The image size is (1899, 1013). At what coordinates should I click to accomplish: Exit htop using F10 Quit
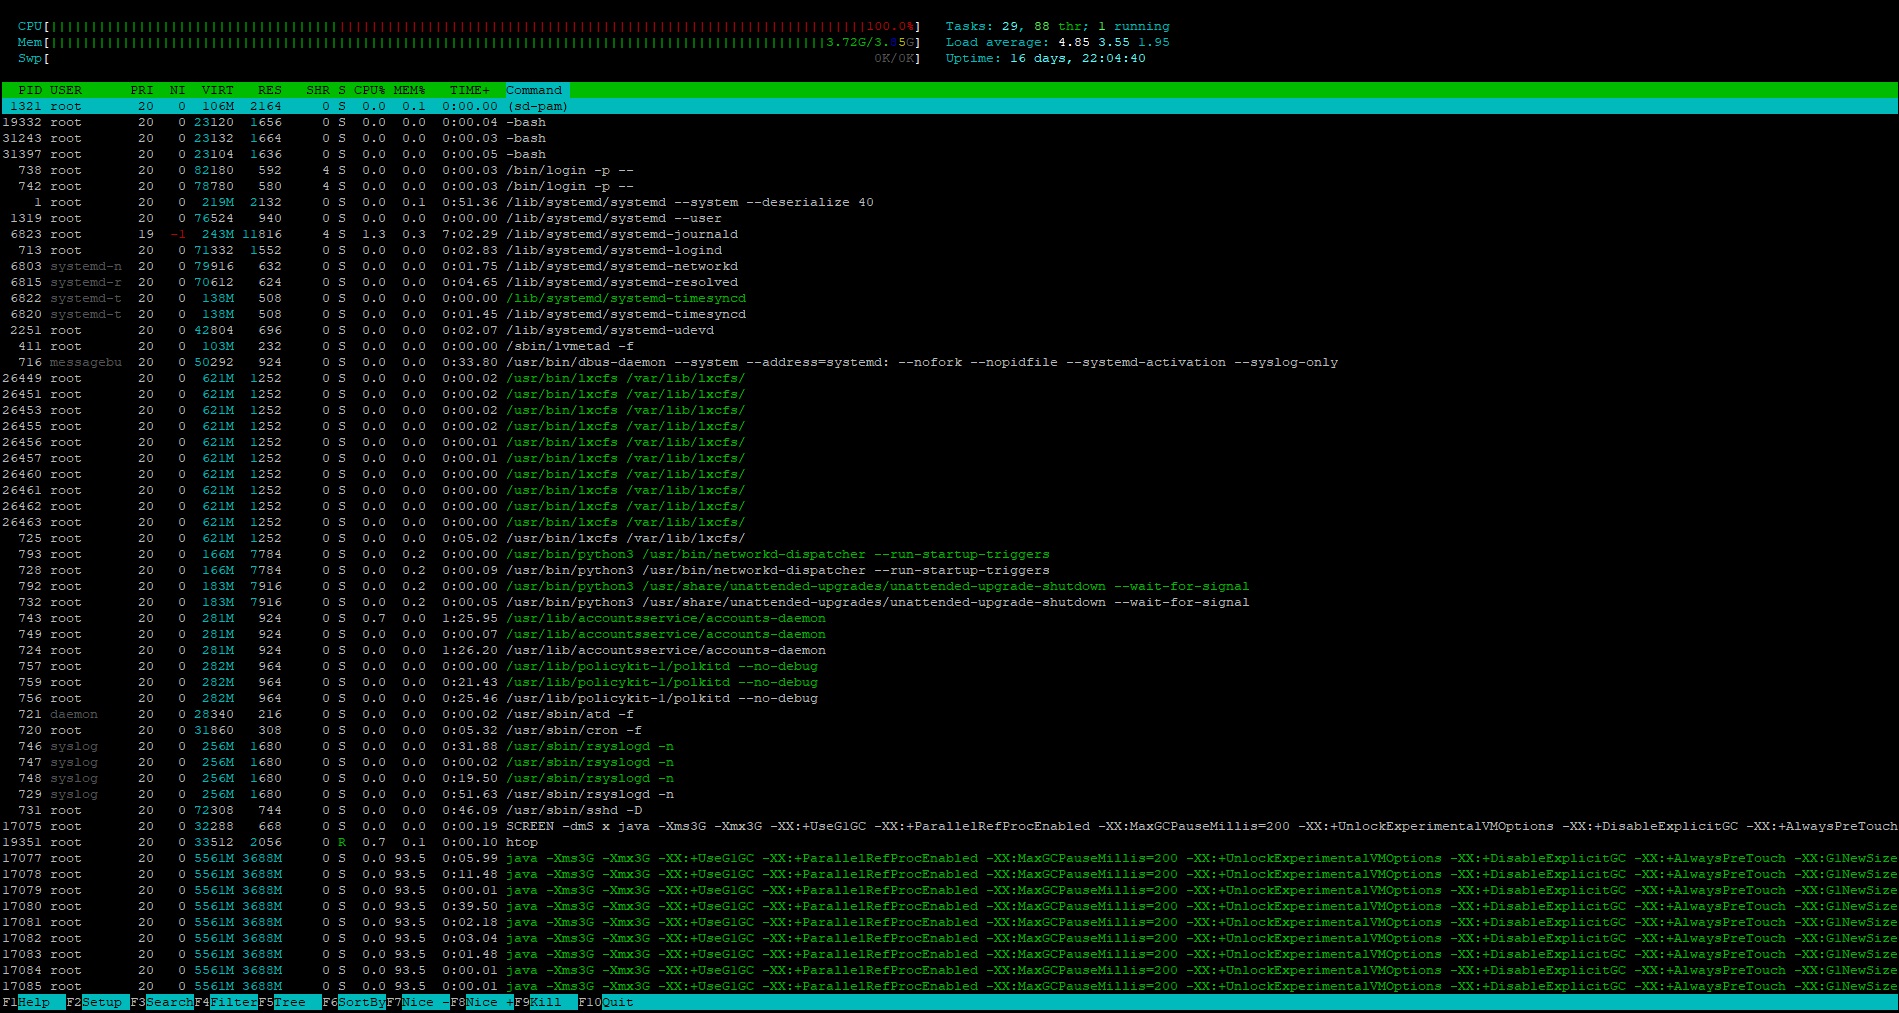pyautogui.click(x=617, y=1002)
